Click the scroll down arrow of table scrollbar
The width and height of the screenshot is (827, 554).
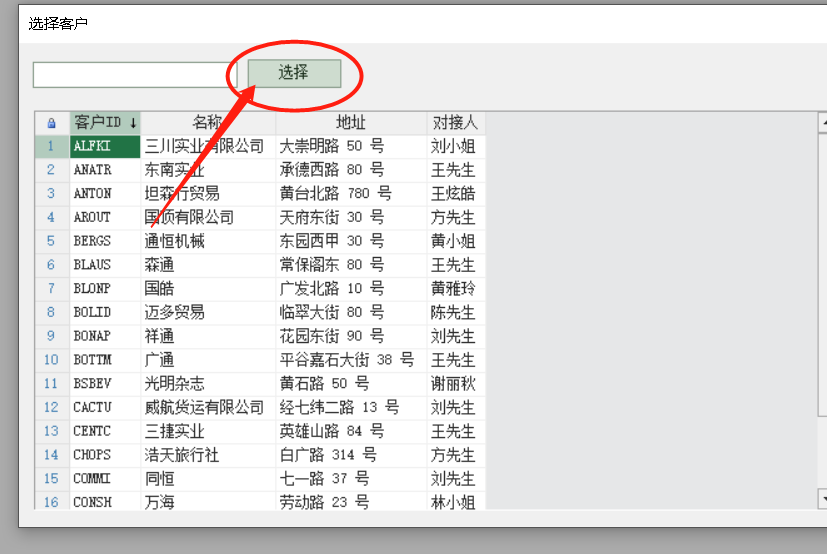coord(822,498)
